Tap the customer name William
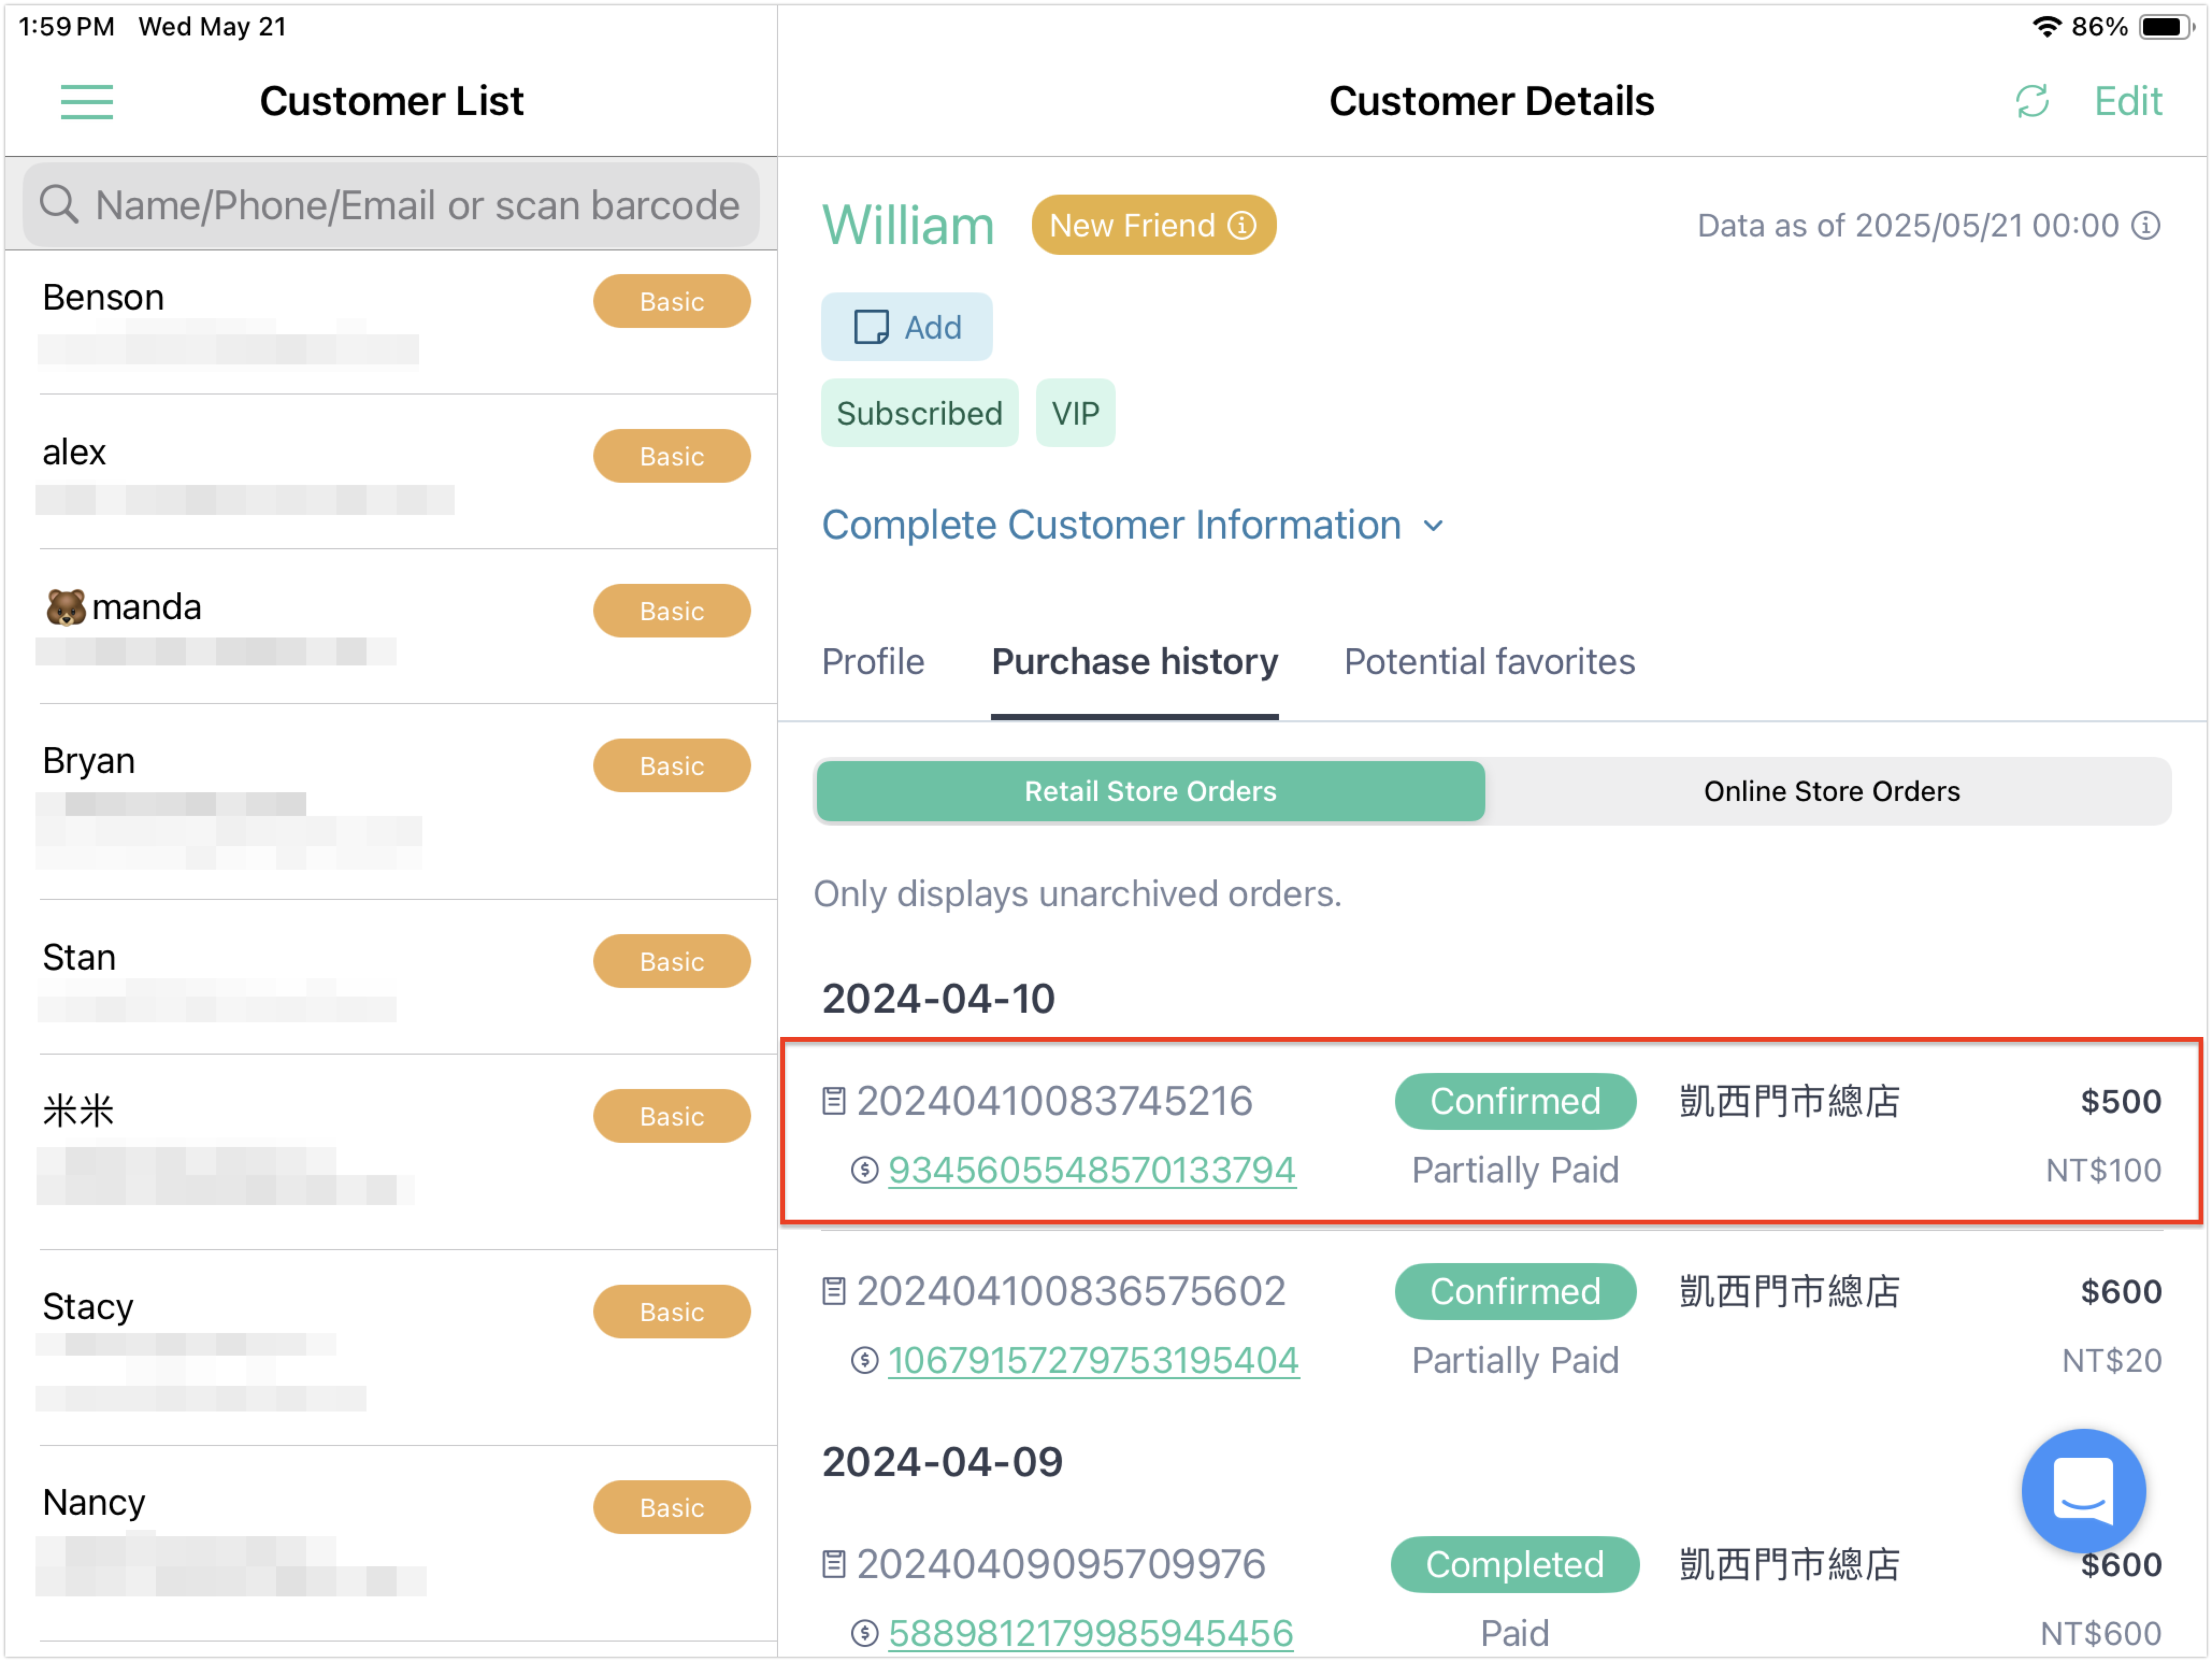Viewport: 2212px width, 1662px height. click(907, 226)
